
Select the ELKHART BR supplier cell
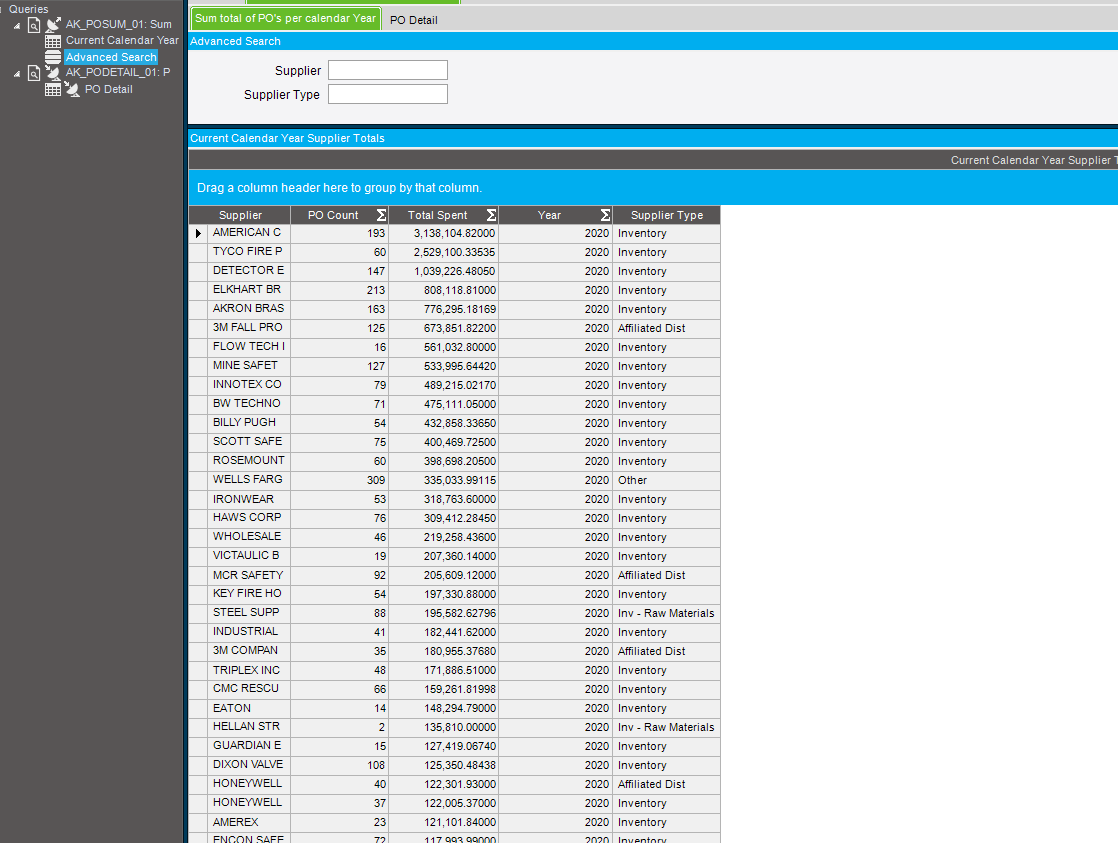tap(249, 290)
